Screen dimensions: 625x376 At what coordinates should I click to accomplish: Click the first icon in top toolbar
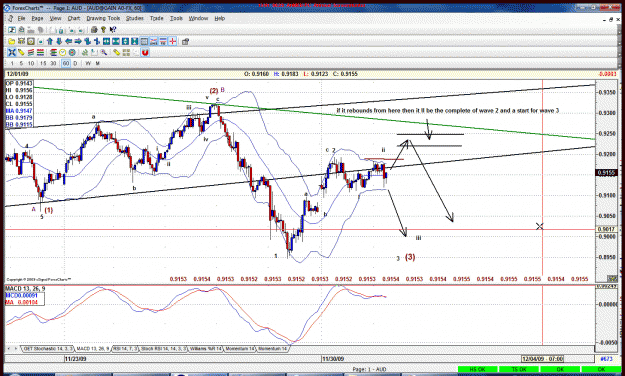coord(12,30)
